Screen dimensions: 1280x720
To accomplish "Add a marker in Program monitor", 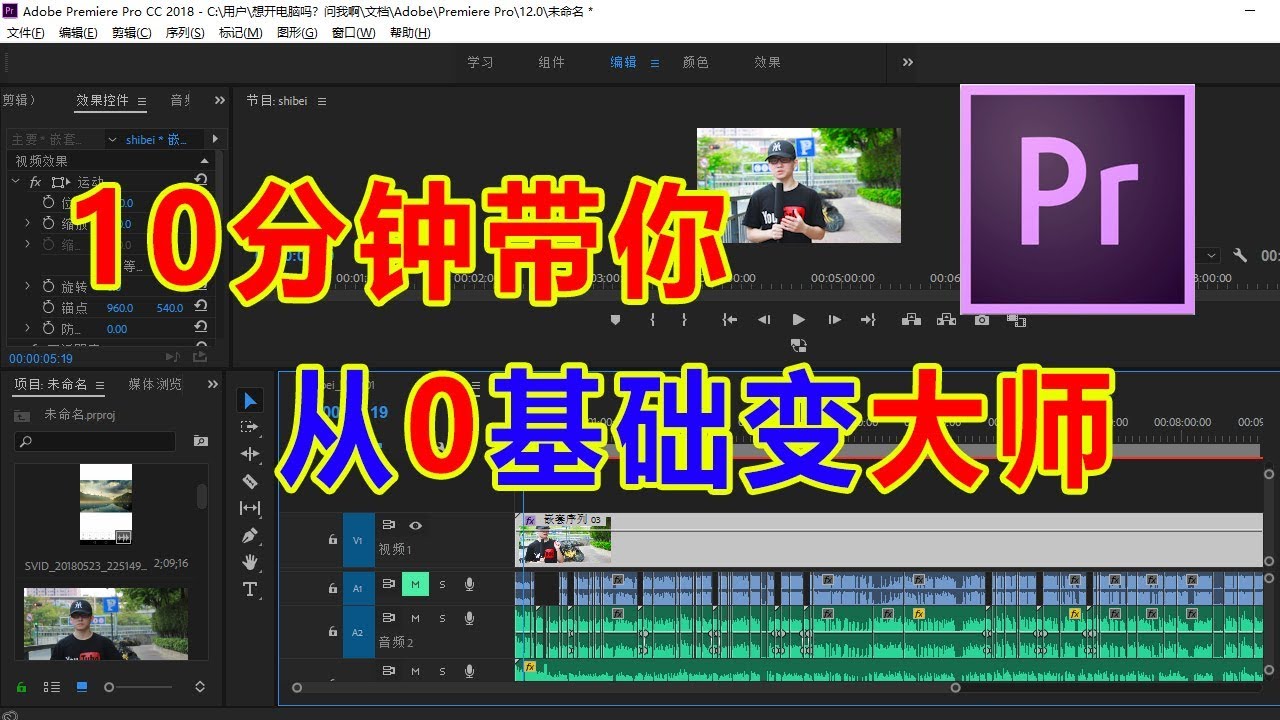I will [x=615, y=320].
